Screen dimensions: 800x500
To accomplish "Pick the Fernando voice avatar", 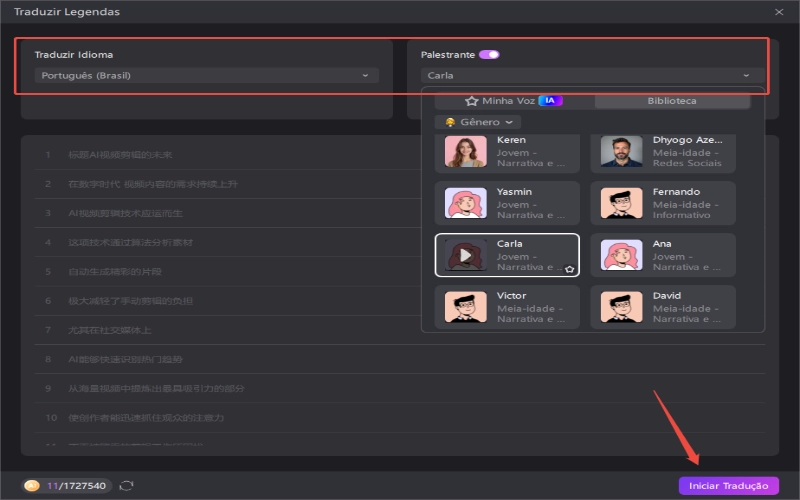I will (x=621, y=203).
